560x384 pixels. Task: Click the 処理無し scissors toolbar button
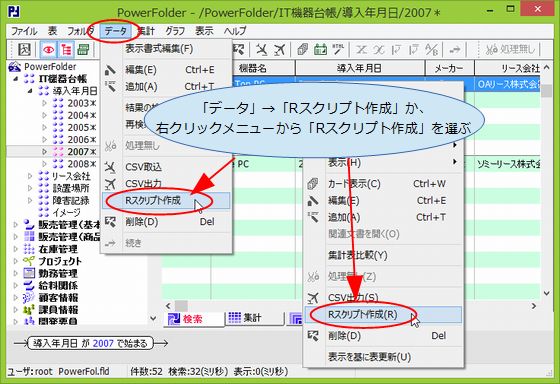(x=511, y=49)
